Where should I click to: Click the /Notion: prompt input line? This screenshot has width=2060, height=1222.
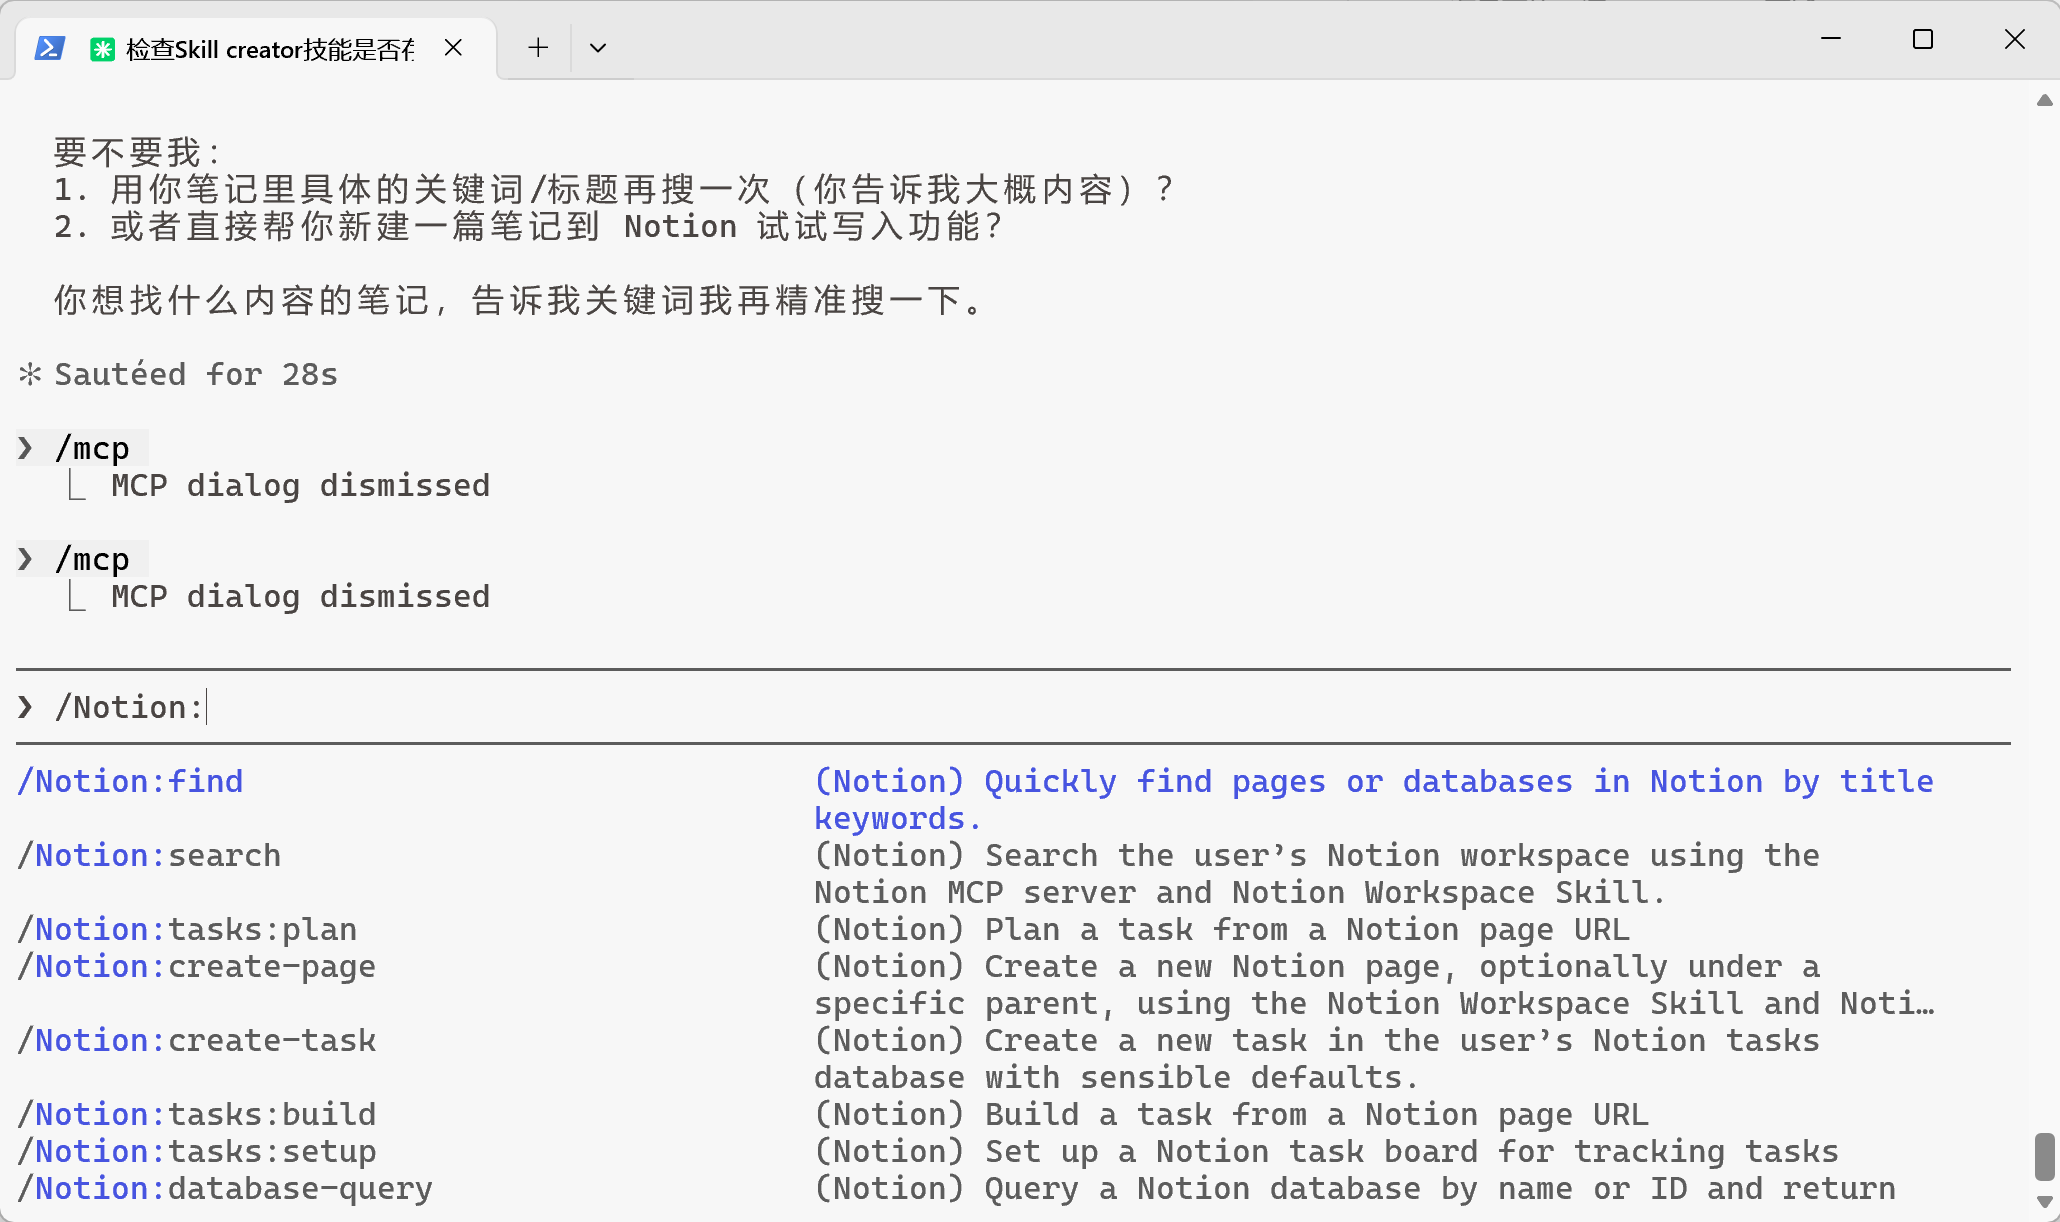[1013, 707]
